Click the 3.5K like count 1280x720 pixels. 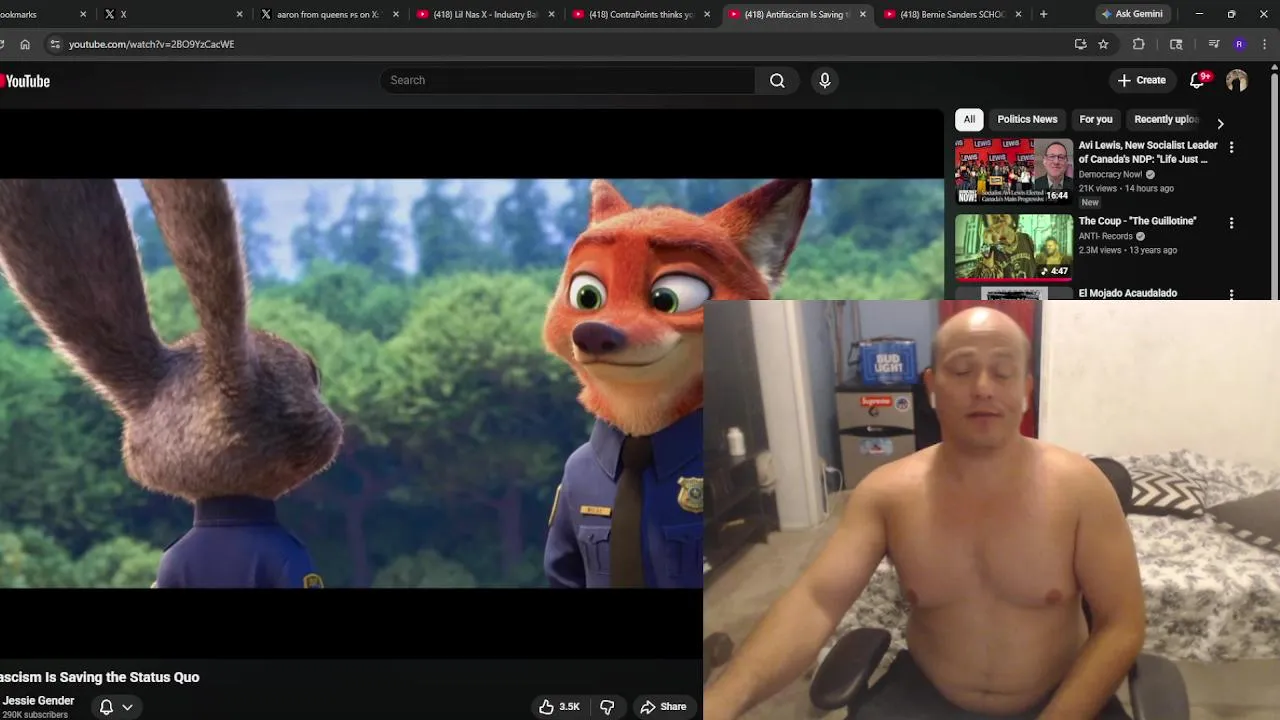[x=569, y=707]
